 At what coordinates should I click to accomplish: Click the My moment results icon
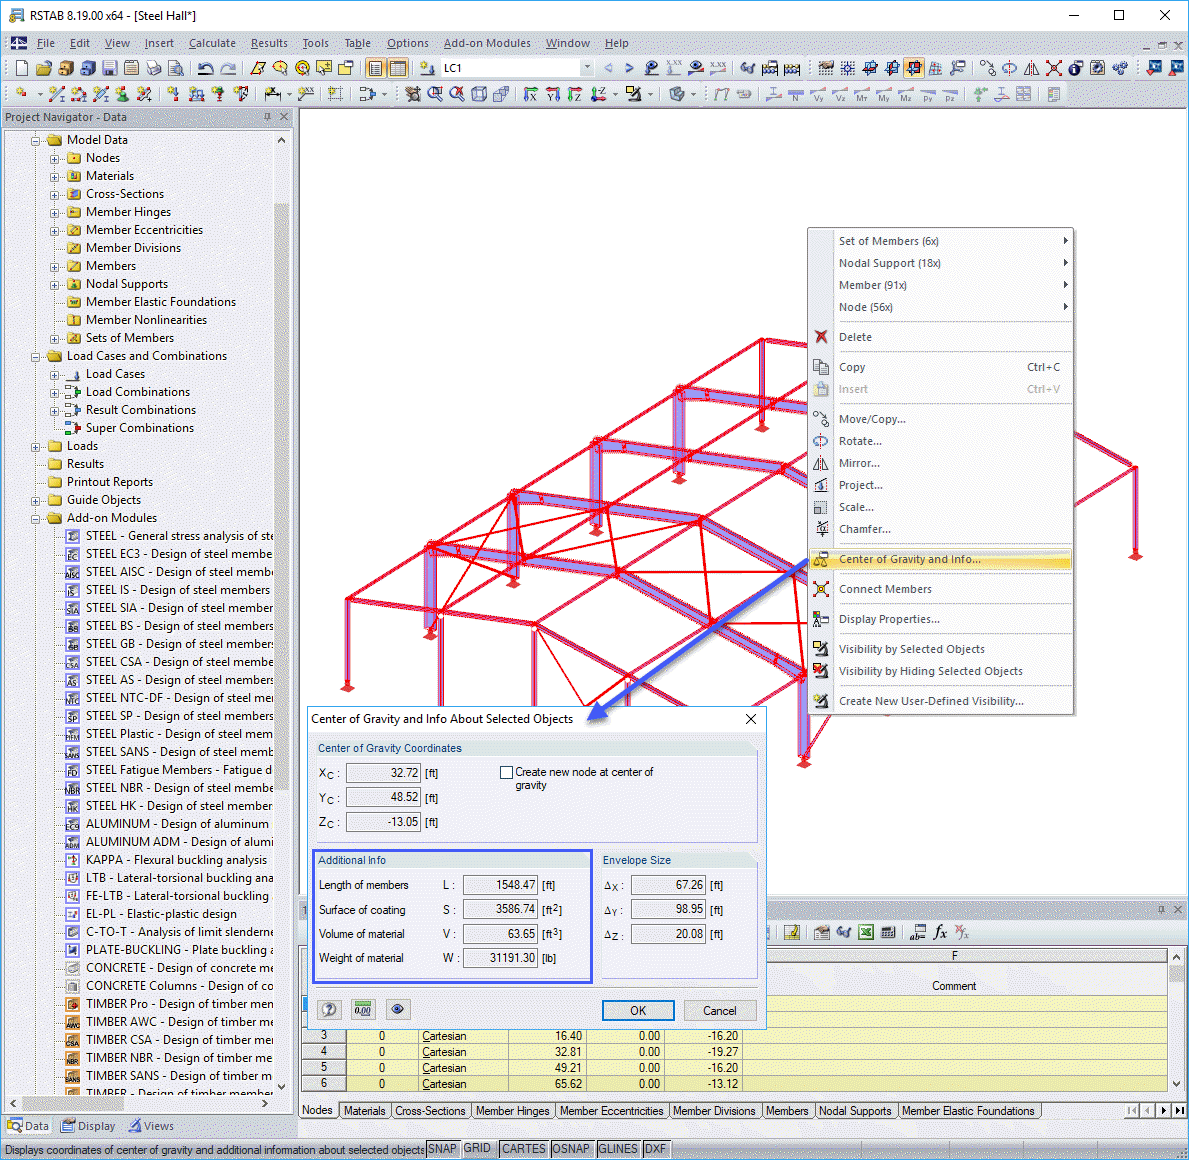click(x=883, y=94)
